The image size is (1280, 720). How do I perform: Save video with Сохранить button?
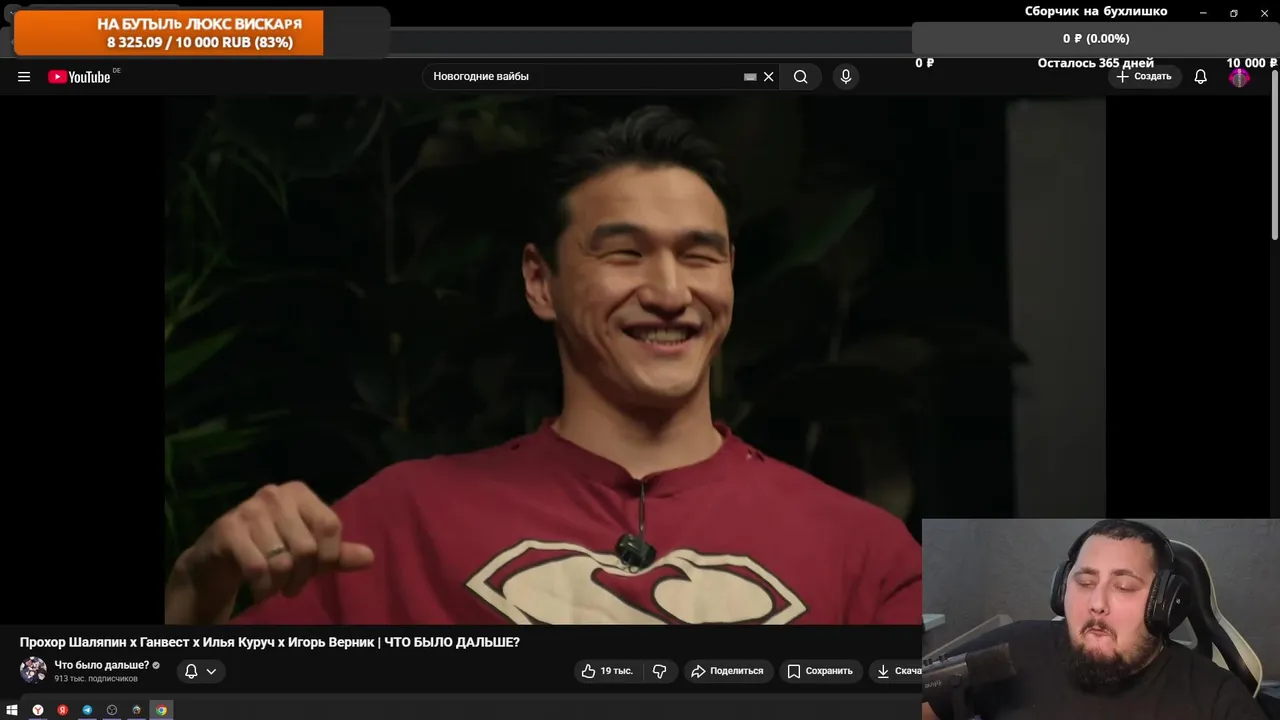pyautogui.click(x=820, y=671)
